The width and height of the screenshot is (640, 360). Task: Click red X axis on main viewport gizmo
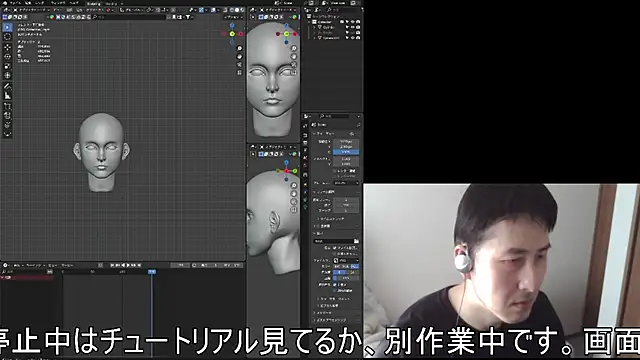[240, 34]
